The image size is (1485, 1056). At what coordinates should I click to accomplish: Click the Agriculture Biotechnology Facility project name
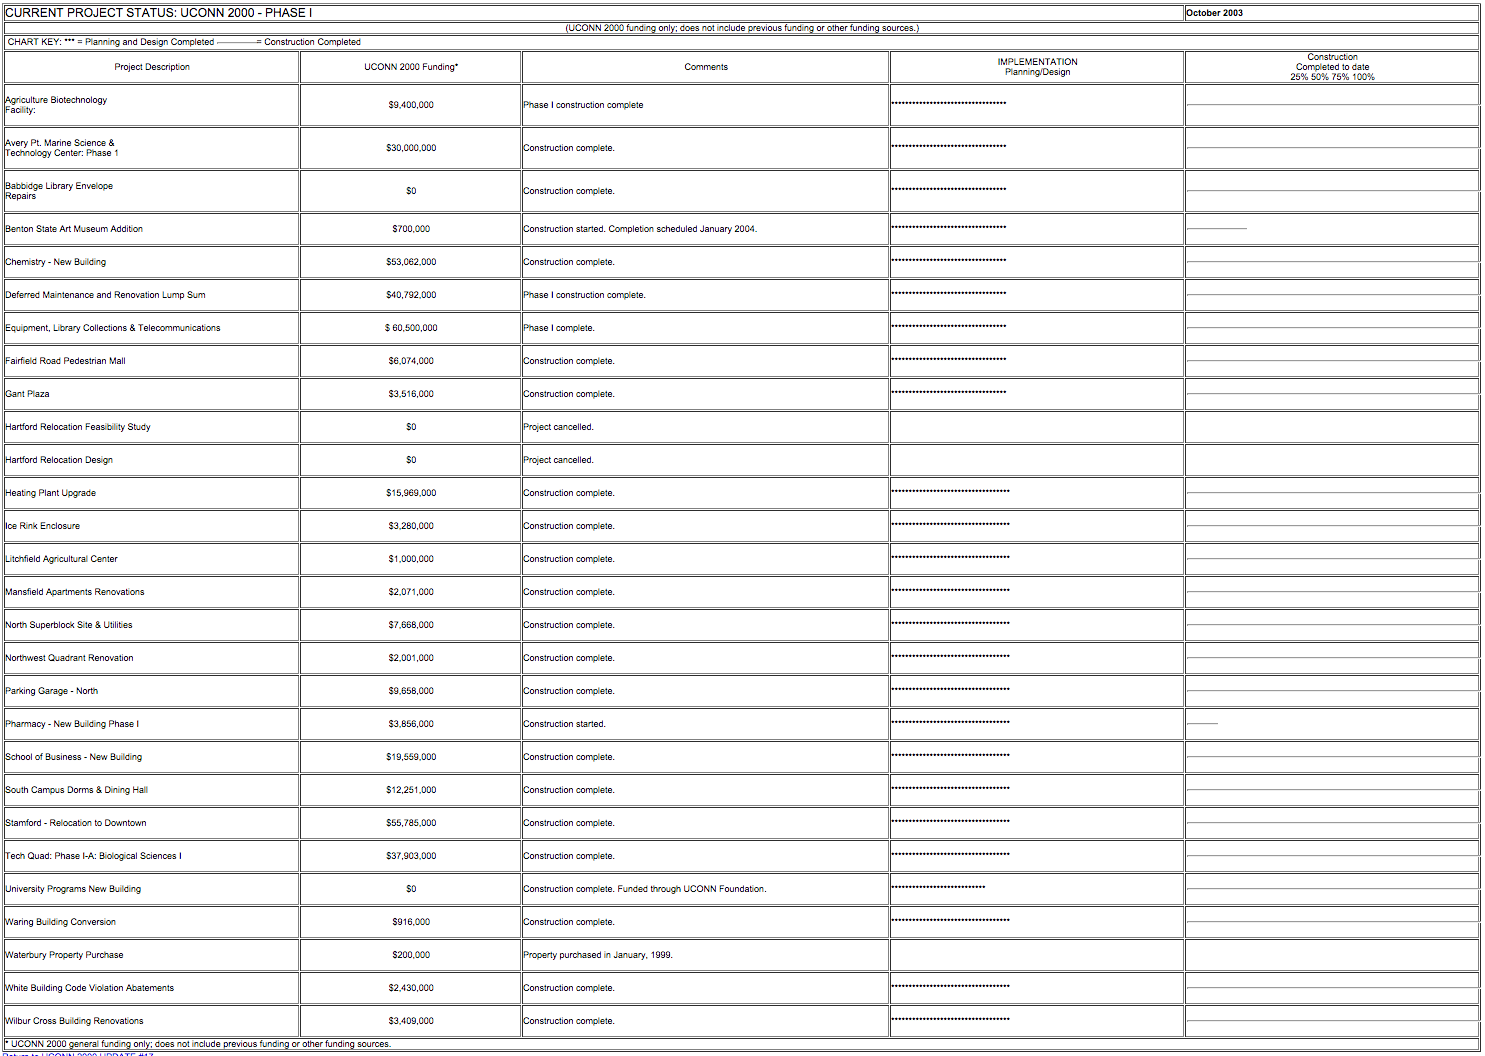tap(56, 105)
